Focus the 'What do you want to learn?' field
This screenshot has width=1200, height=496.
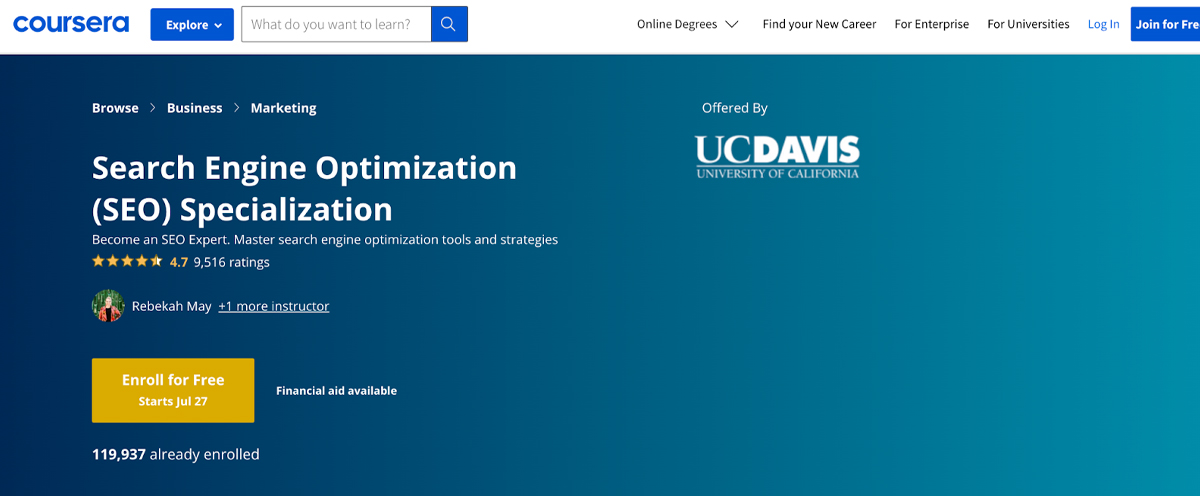(x=336, y=24)
